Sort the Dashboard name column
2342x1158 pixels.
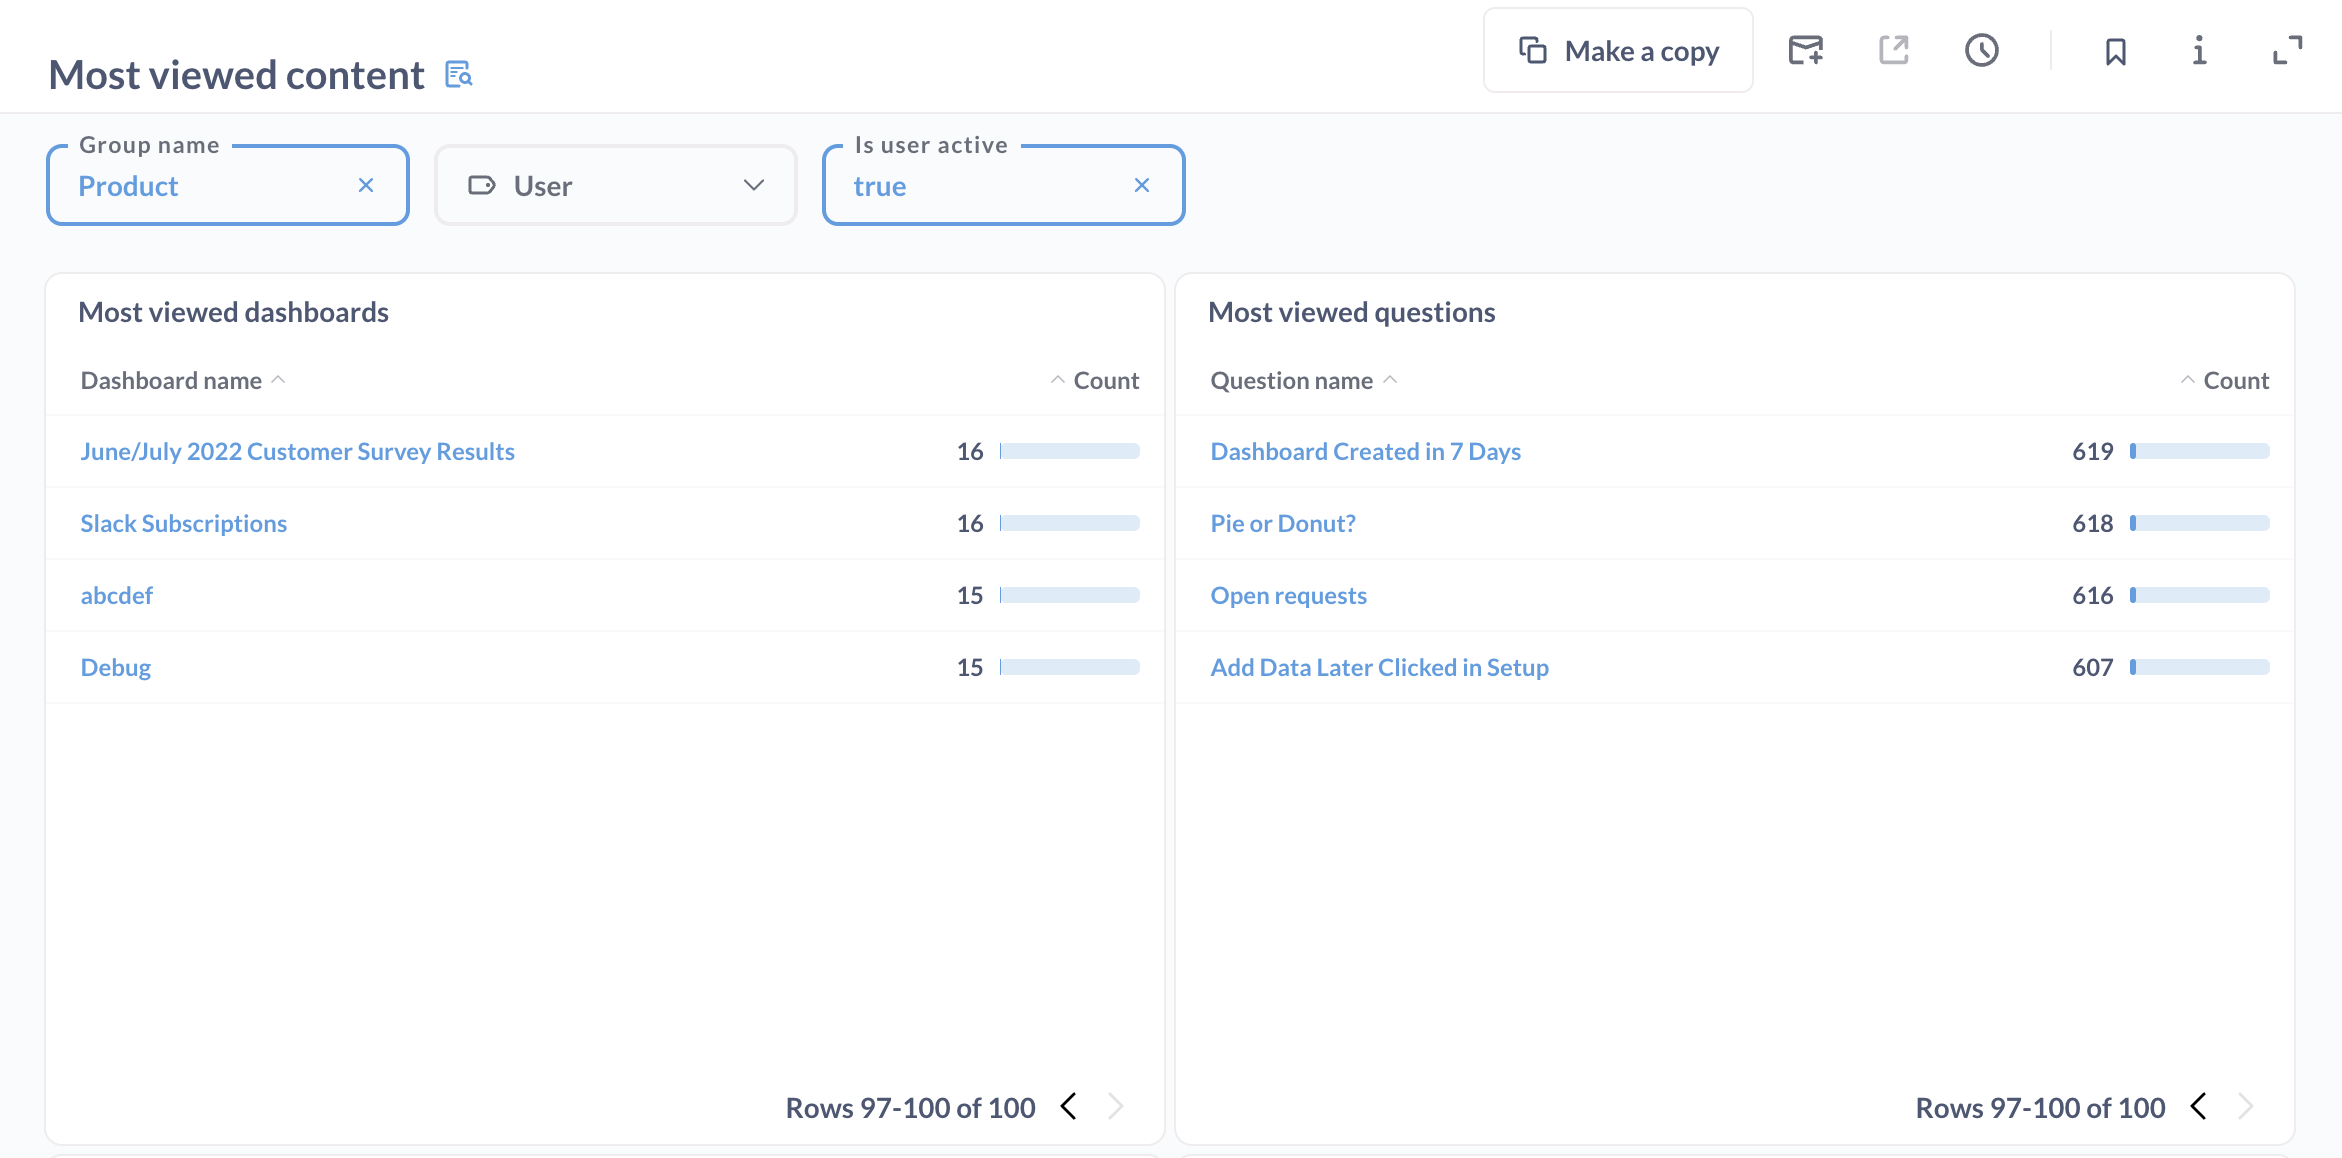pos(171,380)
